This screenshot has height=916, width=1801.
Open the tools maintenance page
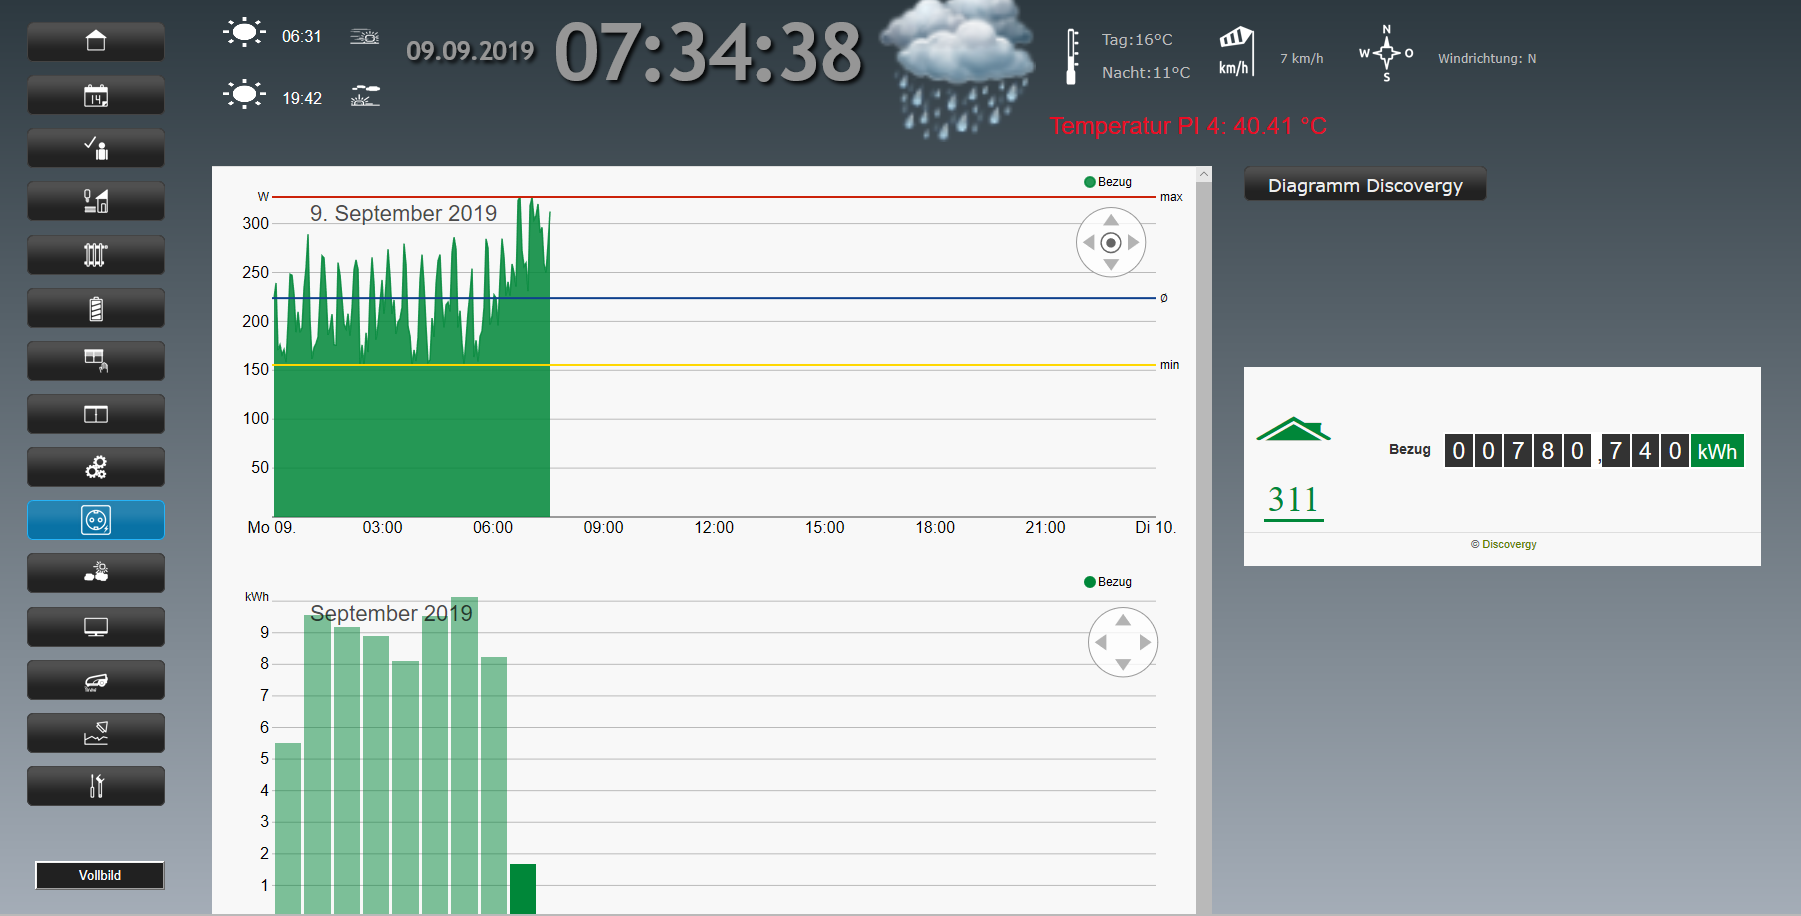96,786
